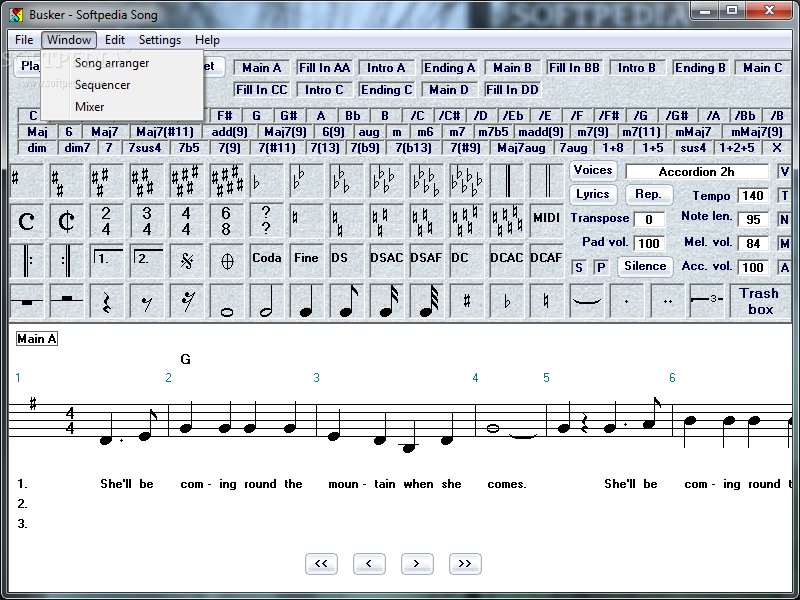Select the natural accidental
The width and height of the screenshot is (800, 600).
(x=546, y=301)
